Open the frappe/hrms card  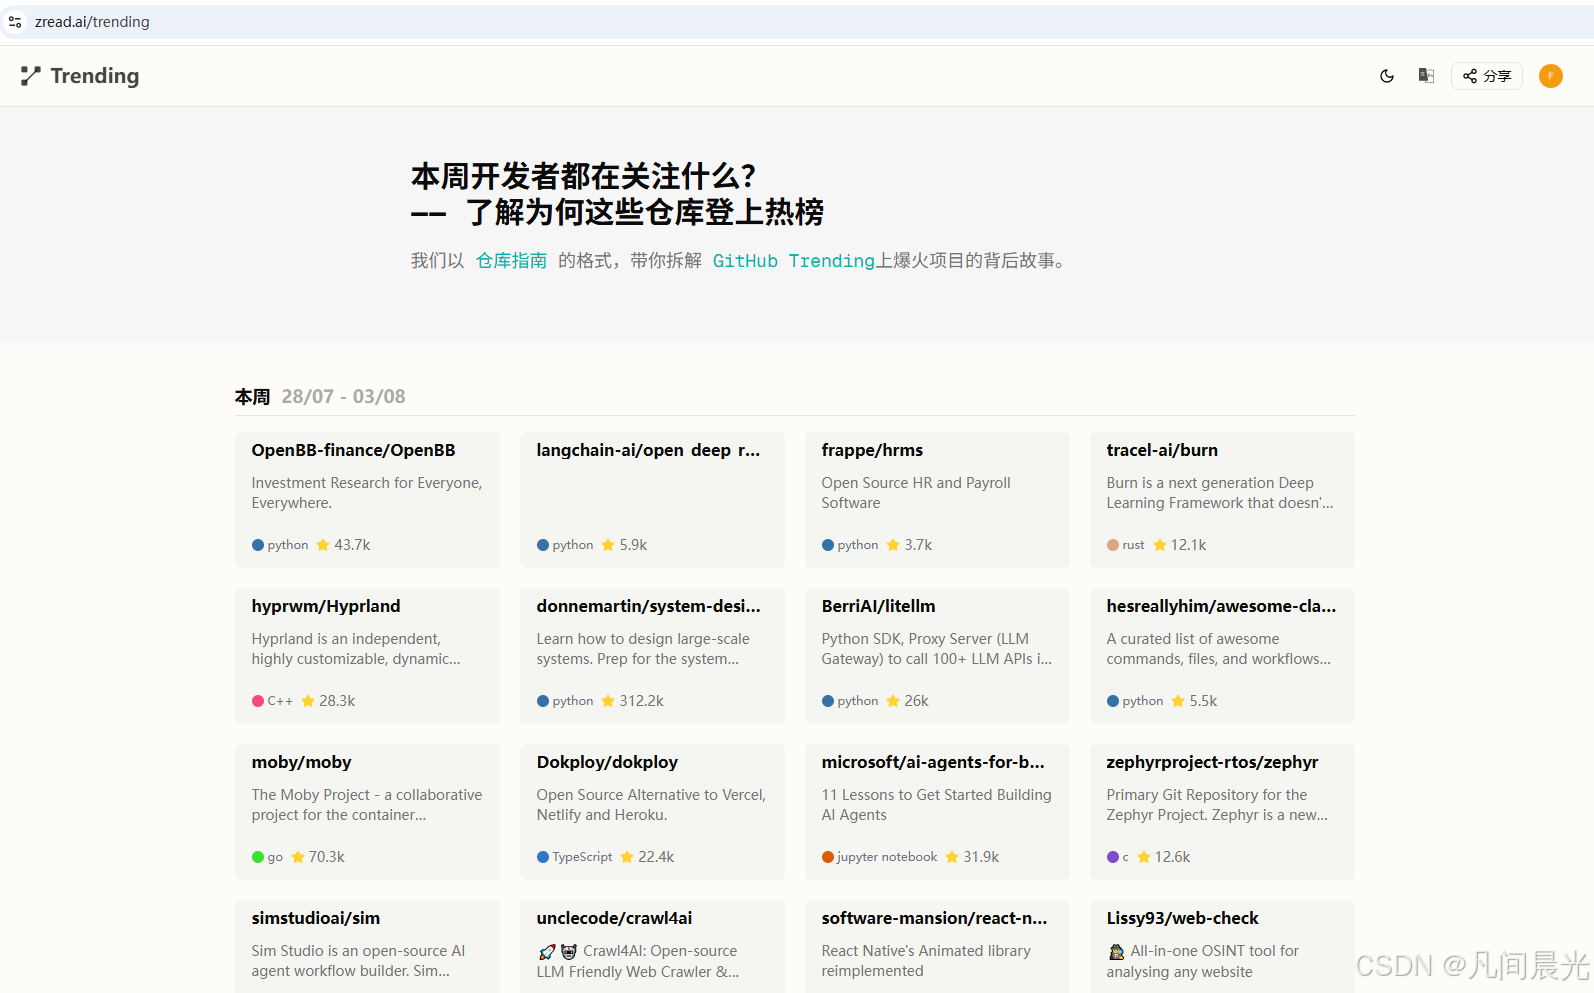click(x=937, y=500)
